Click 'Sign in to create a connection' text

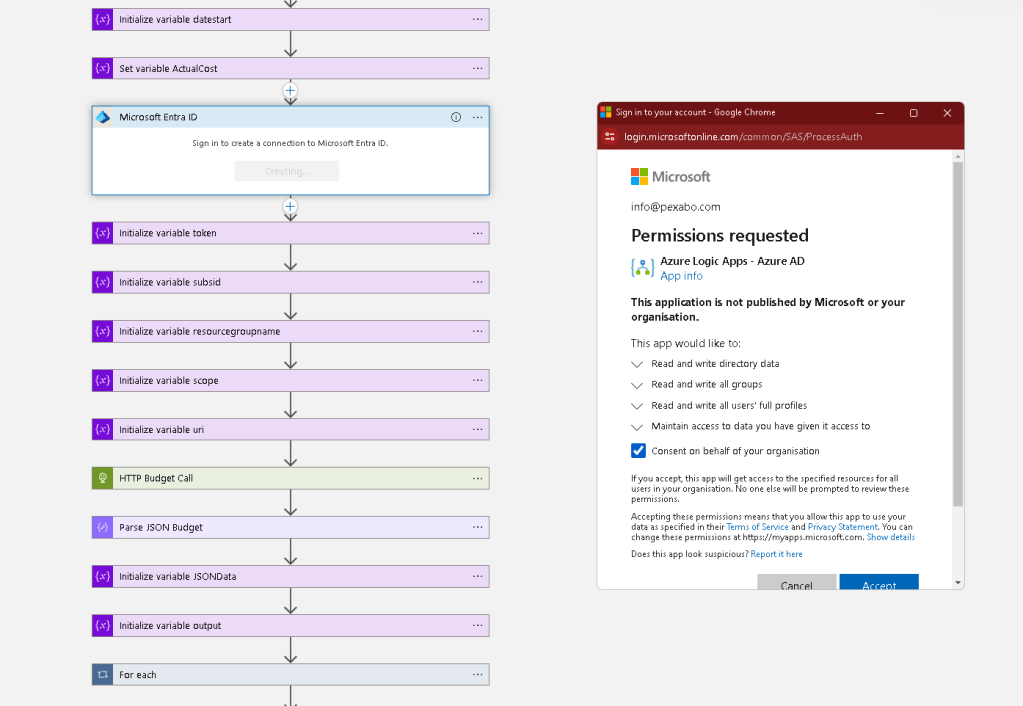290,143
